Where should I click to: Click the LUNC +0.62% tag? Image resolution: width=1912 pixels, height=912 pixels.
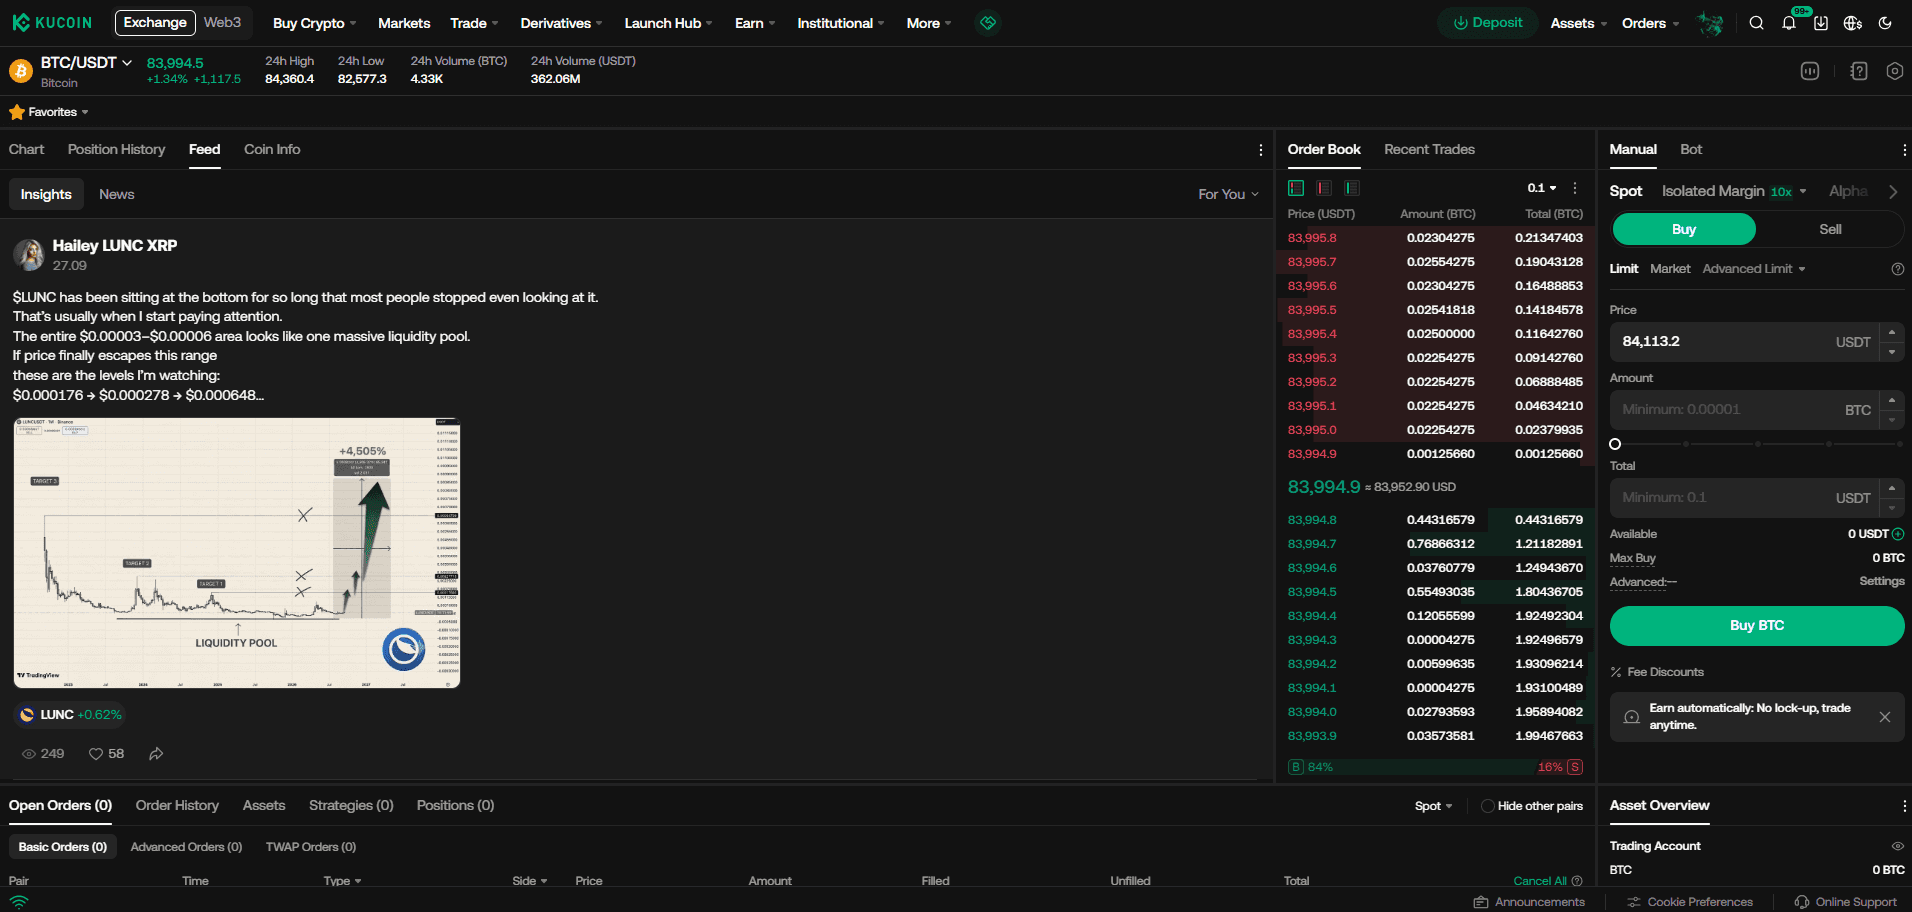click(x=70, y=715)
